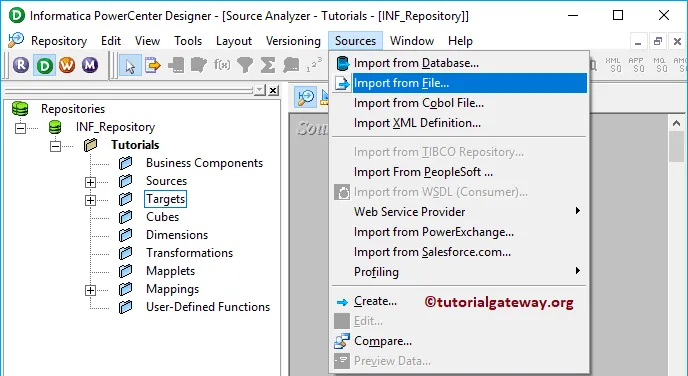The image size is (688, 376).
Task: Click the MQ SQ toolbar icon
Action: click(x=659, y=65)
